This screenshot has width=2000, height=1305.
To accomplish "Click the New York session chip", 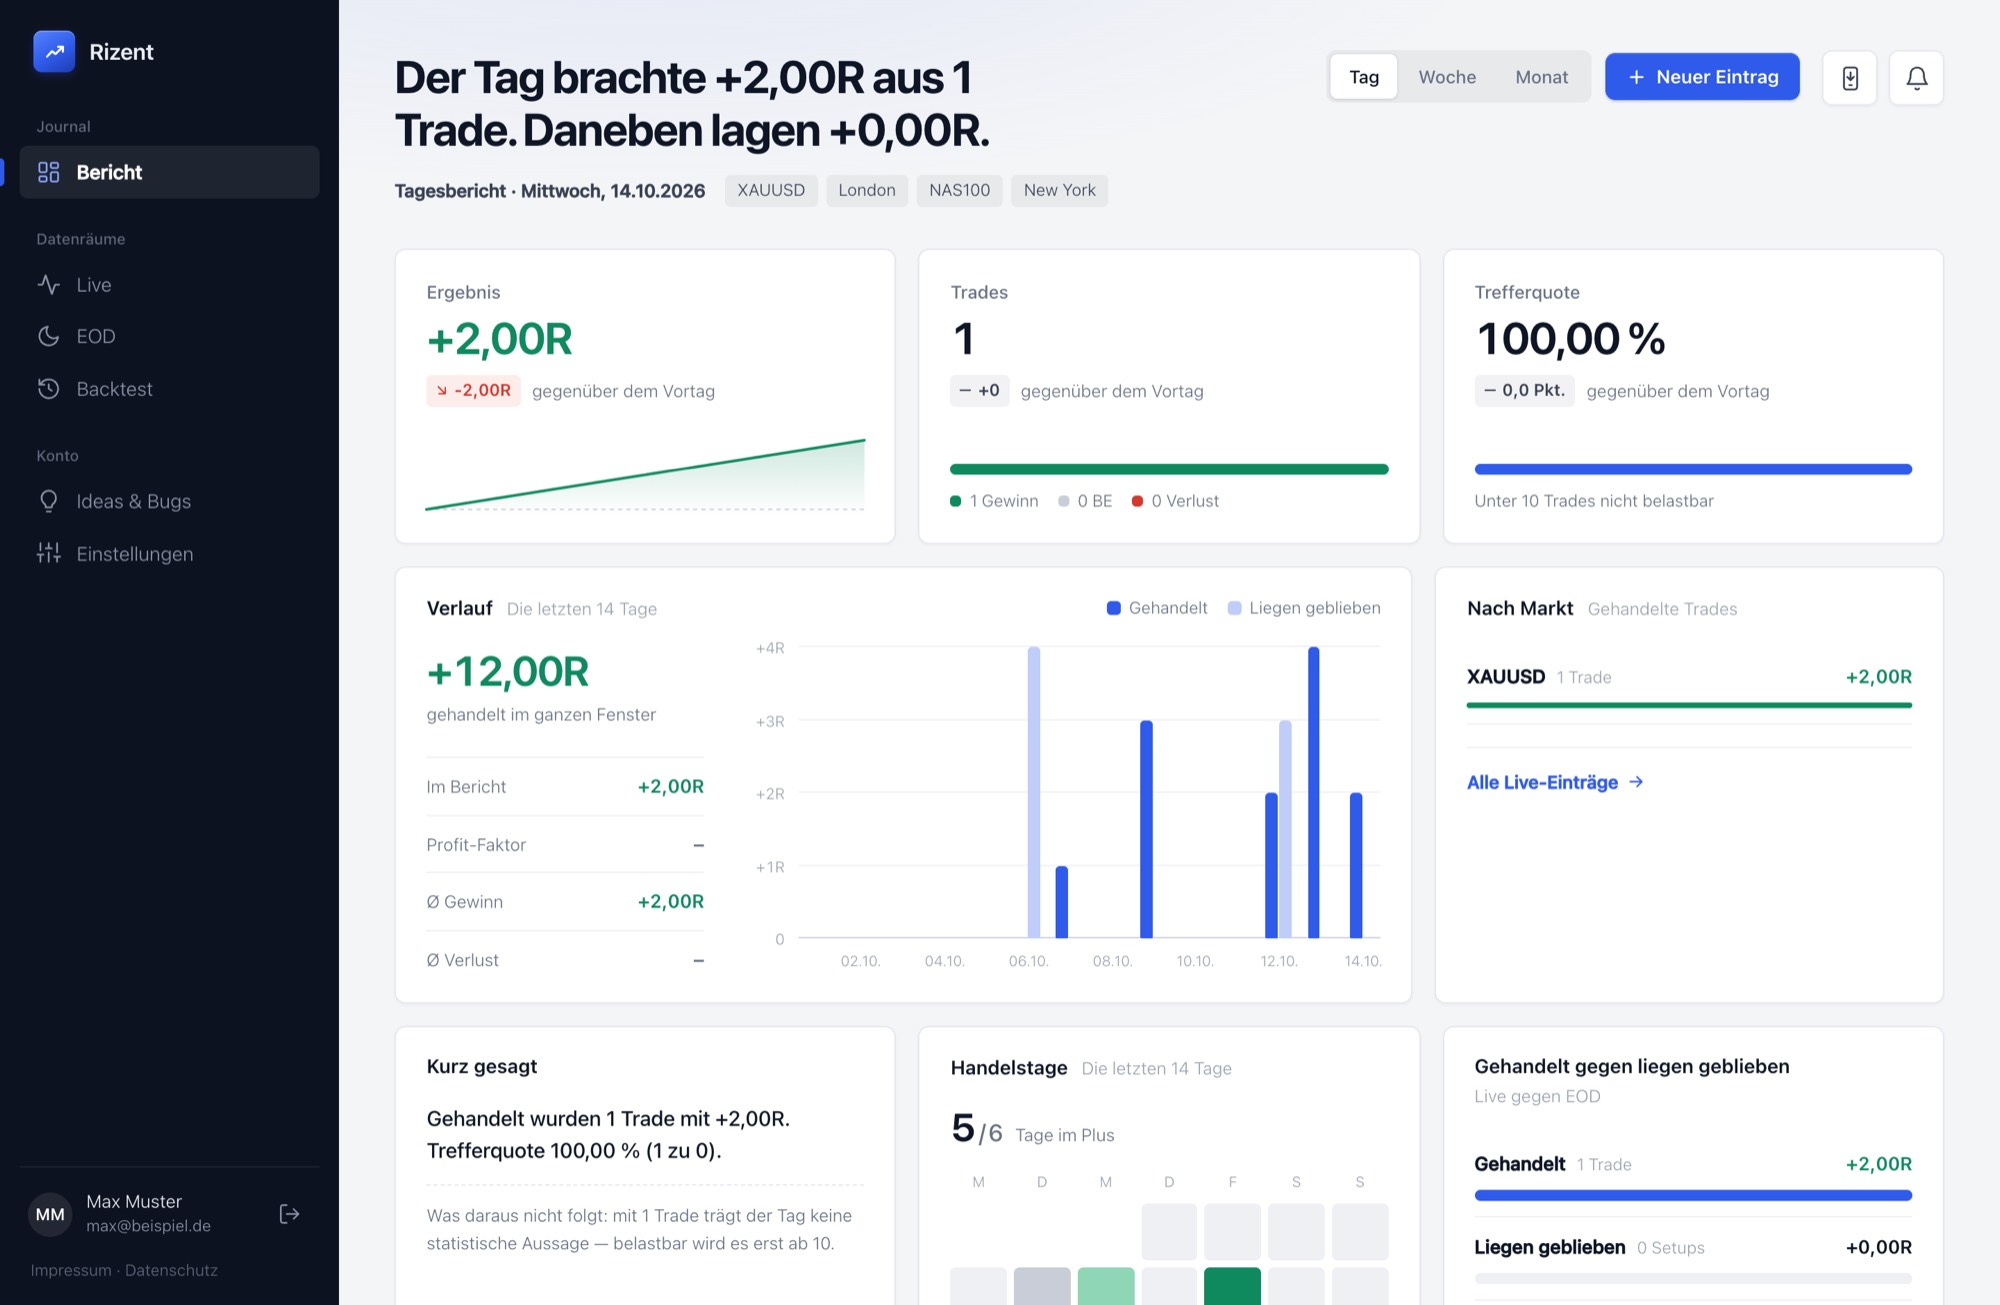I will pyautogui.click(x=1059, y=190).
